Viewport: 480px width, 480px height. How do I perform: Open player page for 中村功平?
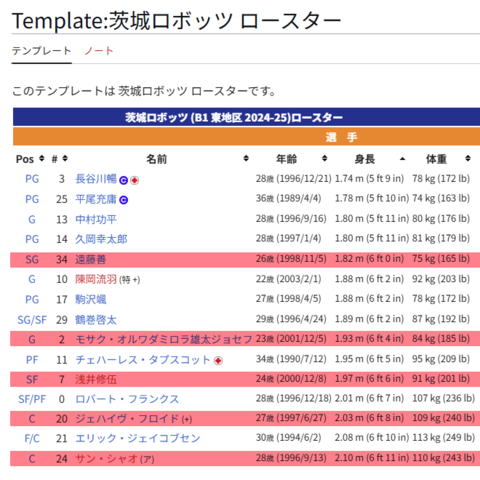96,219
